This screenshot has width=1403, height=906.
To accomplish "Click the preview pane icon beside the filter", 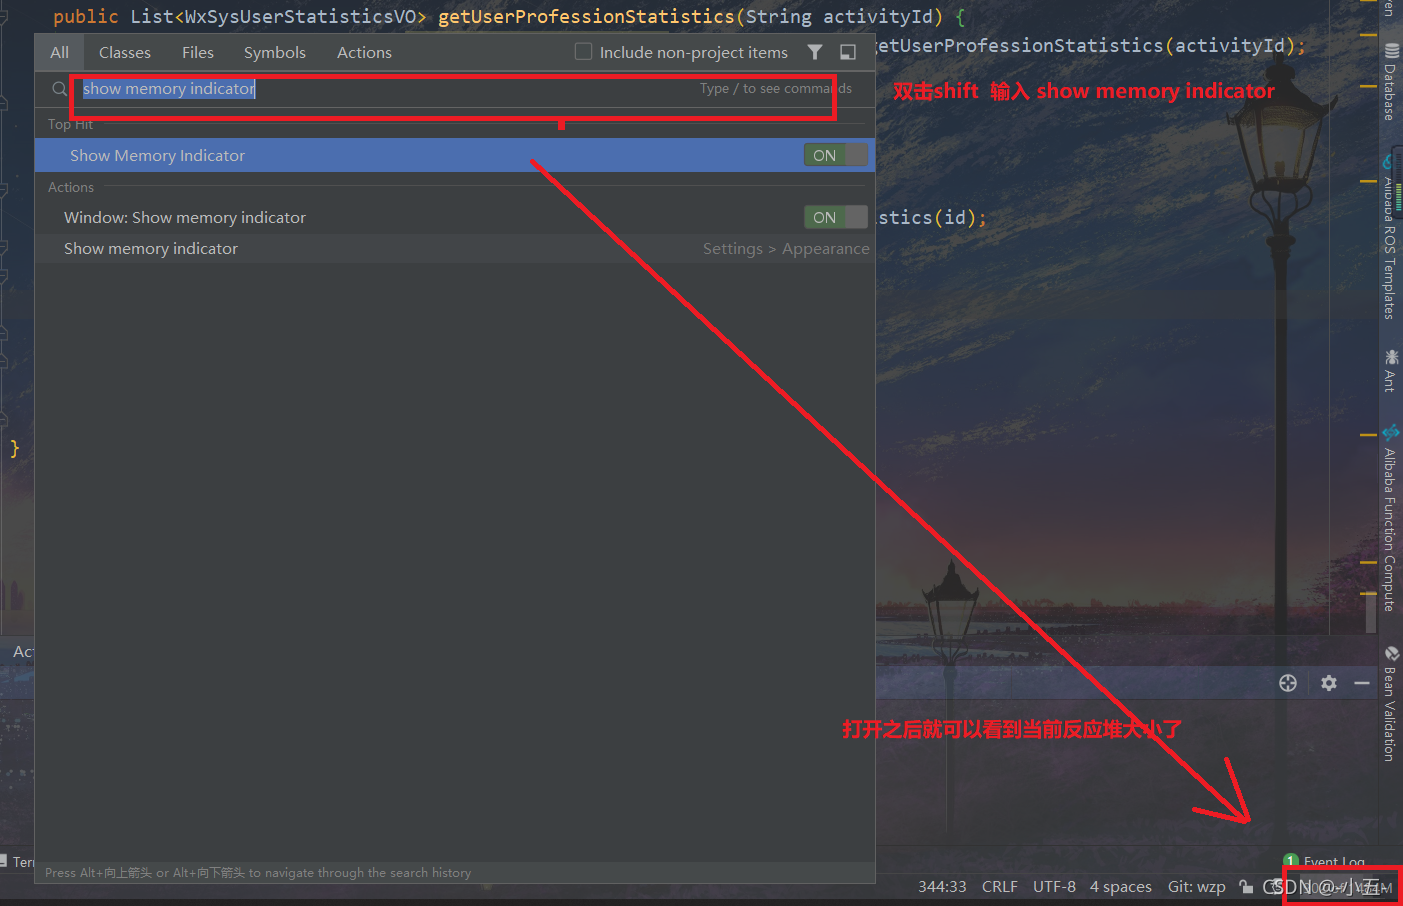I will [847, 52].
